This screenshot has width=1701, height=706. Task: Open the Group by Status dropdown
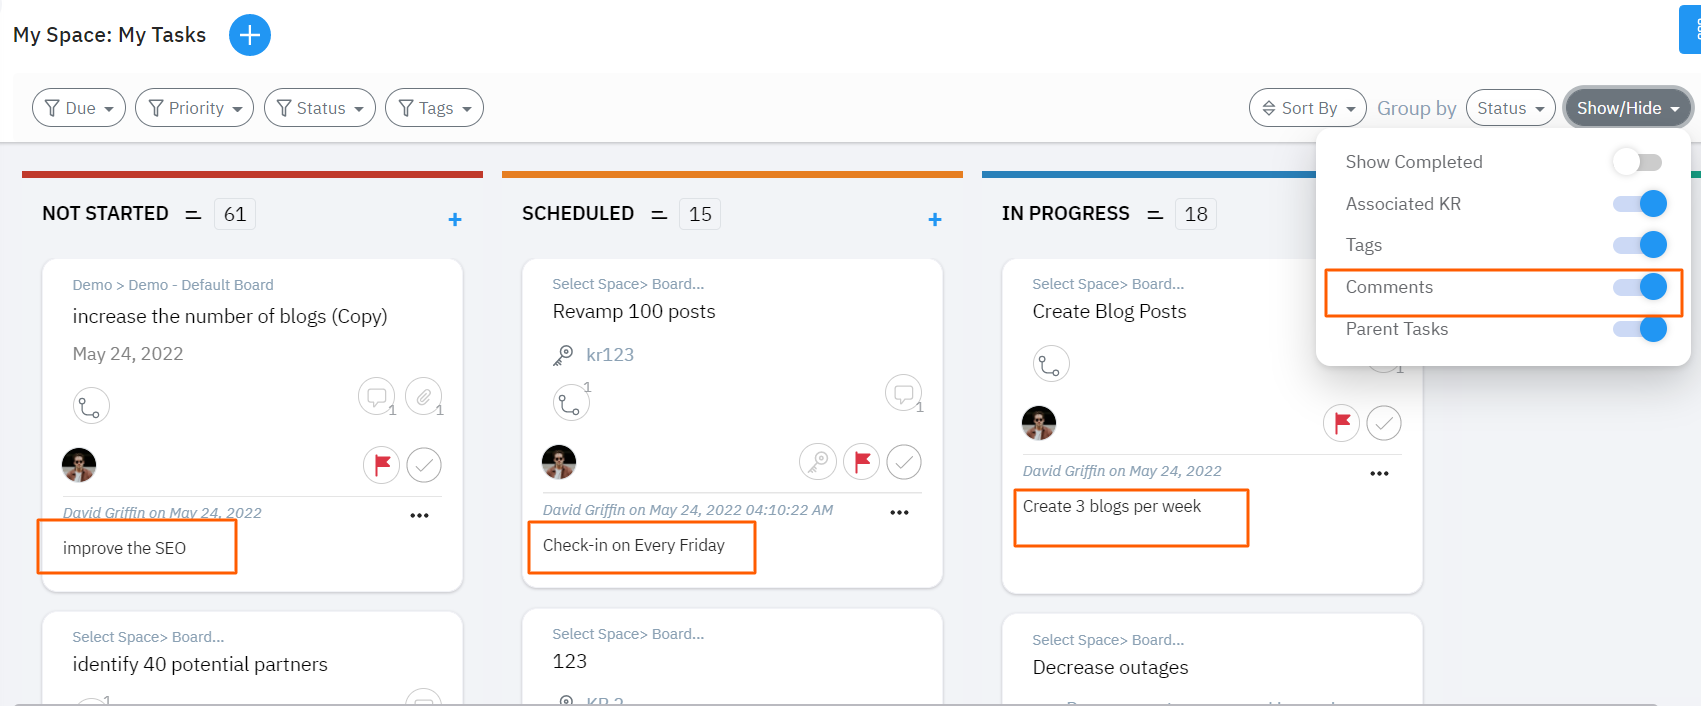click(1510, 108)
